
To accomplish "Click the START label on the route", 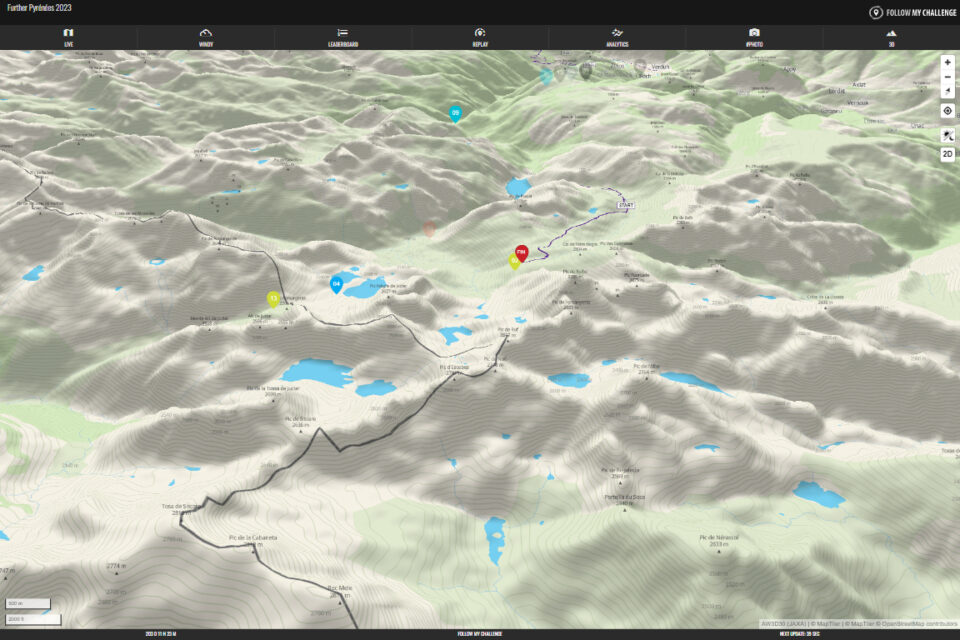I will pos(625,205).
